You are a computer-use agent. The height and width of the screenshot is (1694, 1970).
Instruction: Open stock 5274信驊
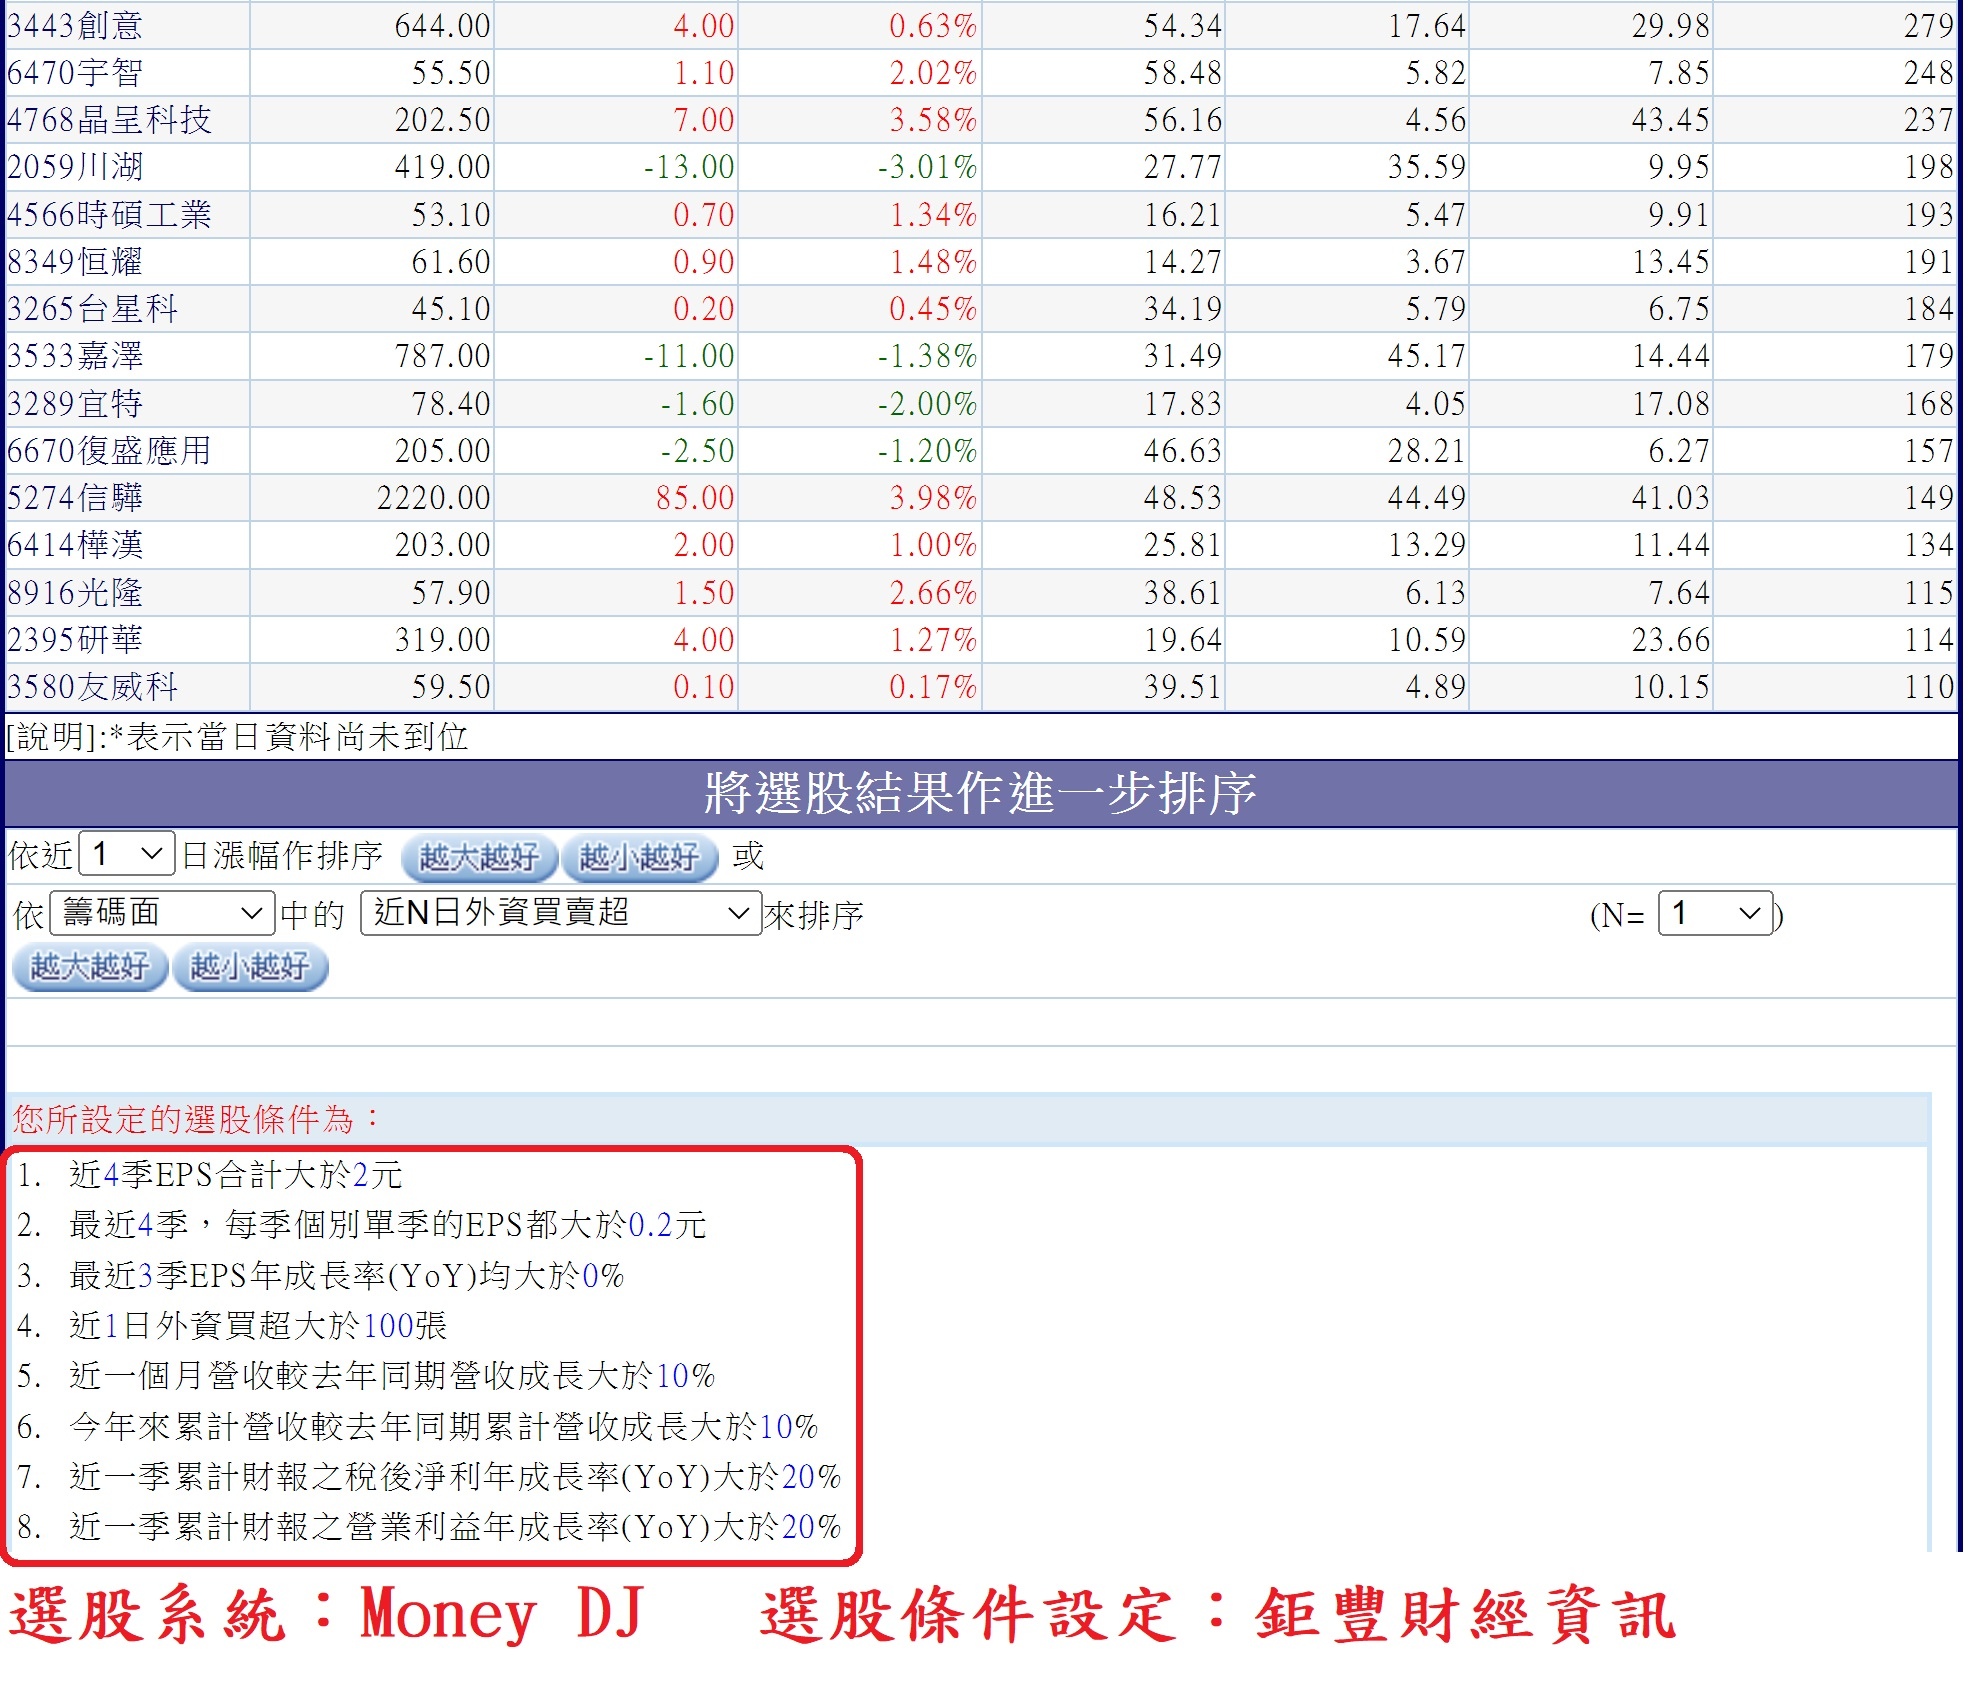click(75, 498)
